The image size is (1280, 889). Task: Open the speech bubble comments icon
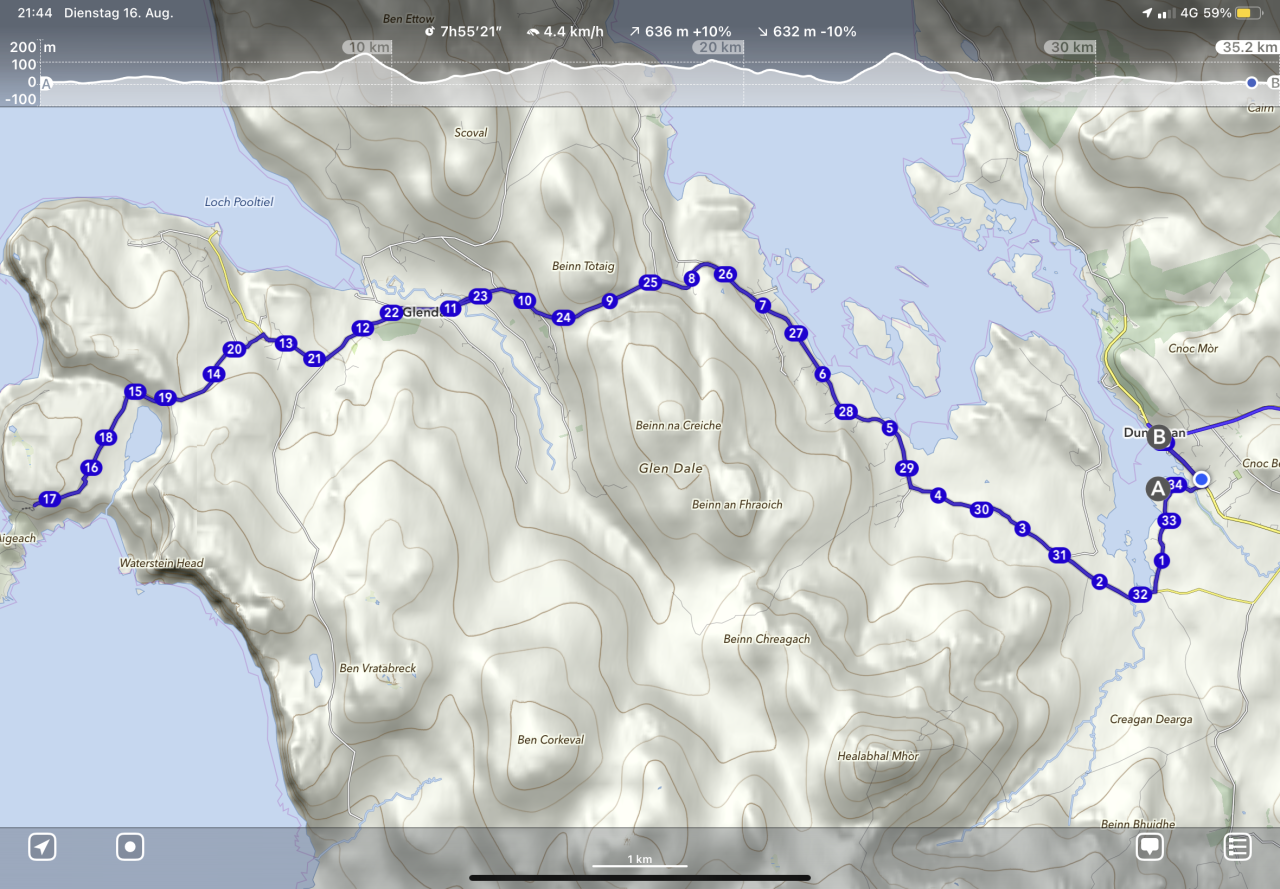click(1150, 847)
